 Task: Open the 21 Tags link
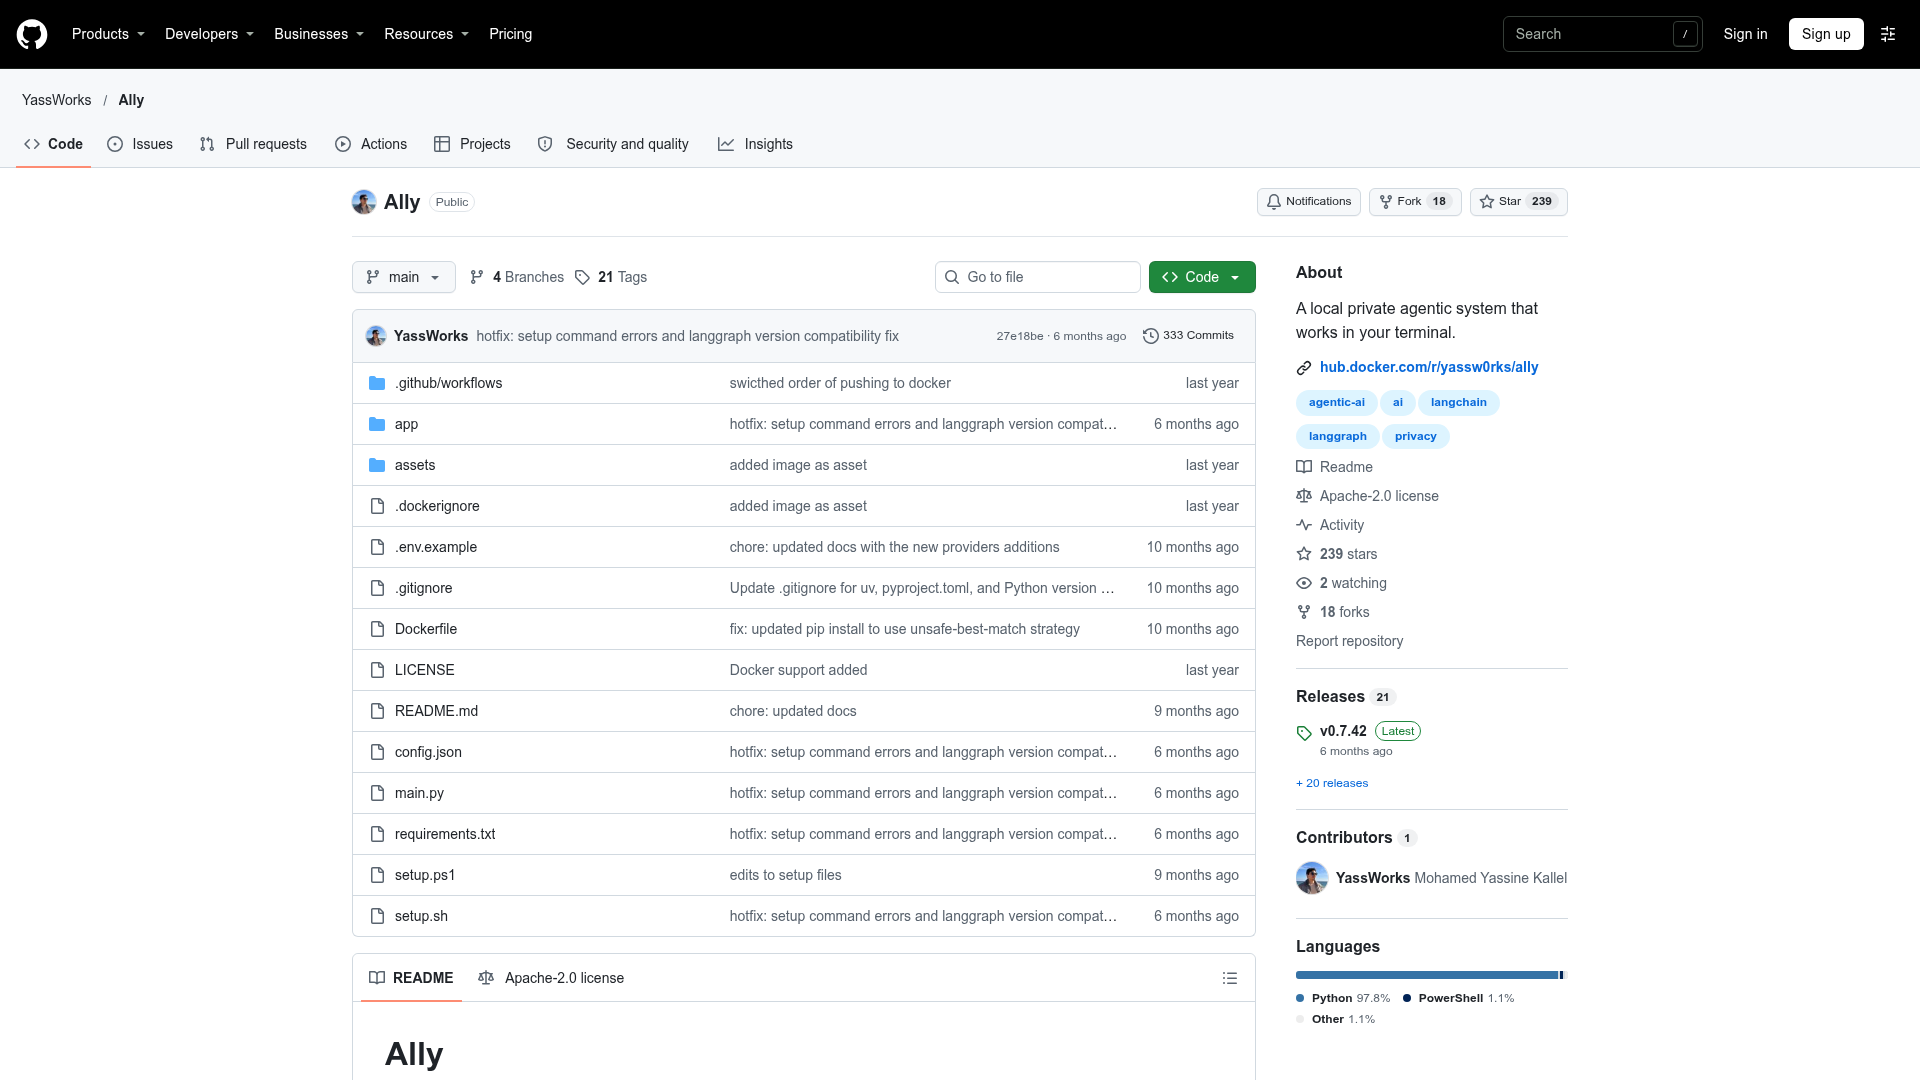tap(611, 277)
